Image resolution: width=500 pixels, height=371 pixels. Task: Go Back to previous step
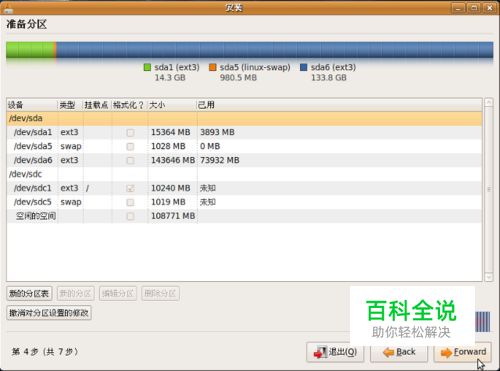(x=399, y=352)
